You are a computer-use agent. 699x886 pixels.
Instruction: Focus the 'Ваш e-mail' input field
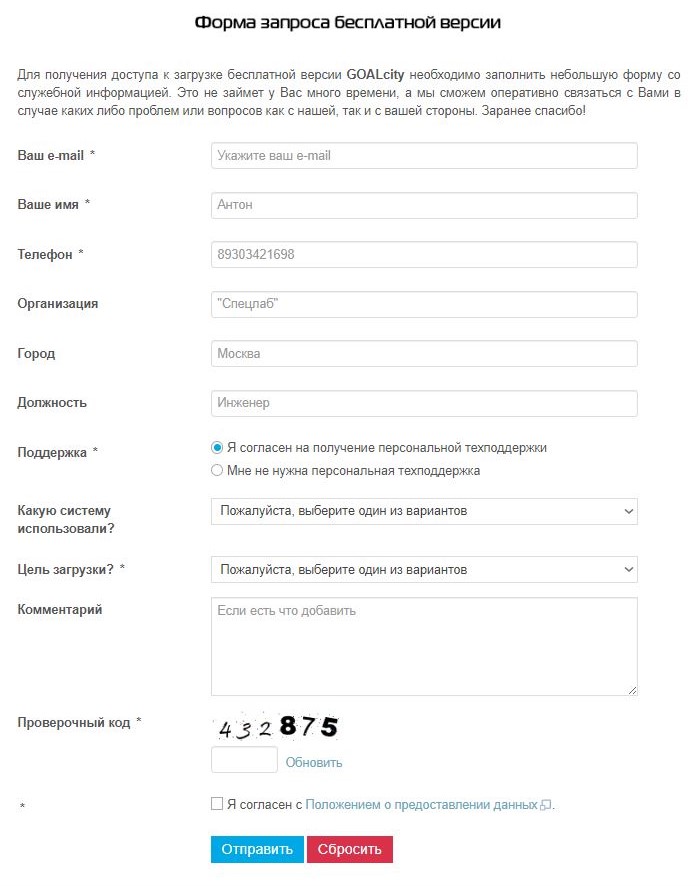424,156
